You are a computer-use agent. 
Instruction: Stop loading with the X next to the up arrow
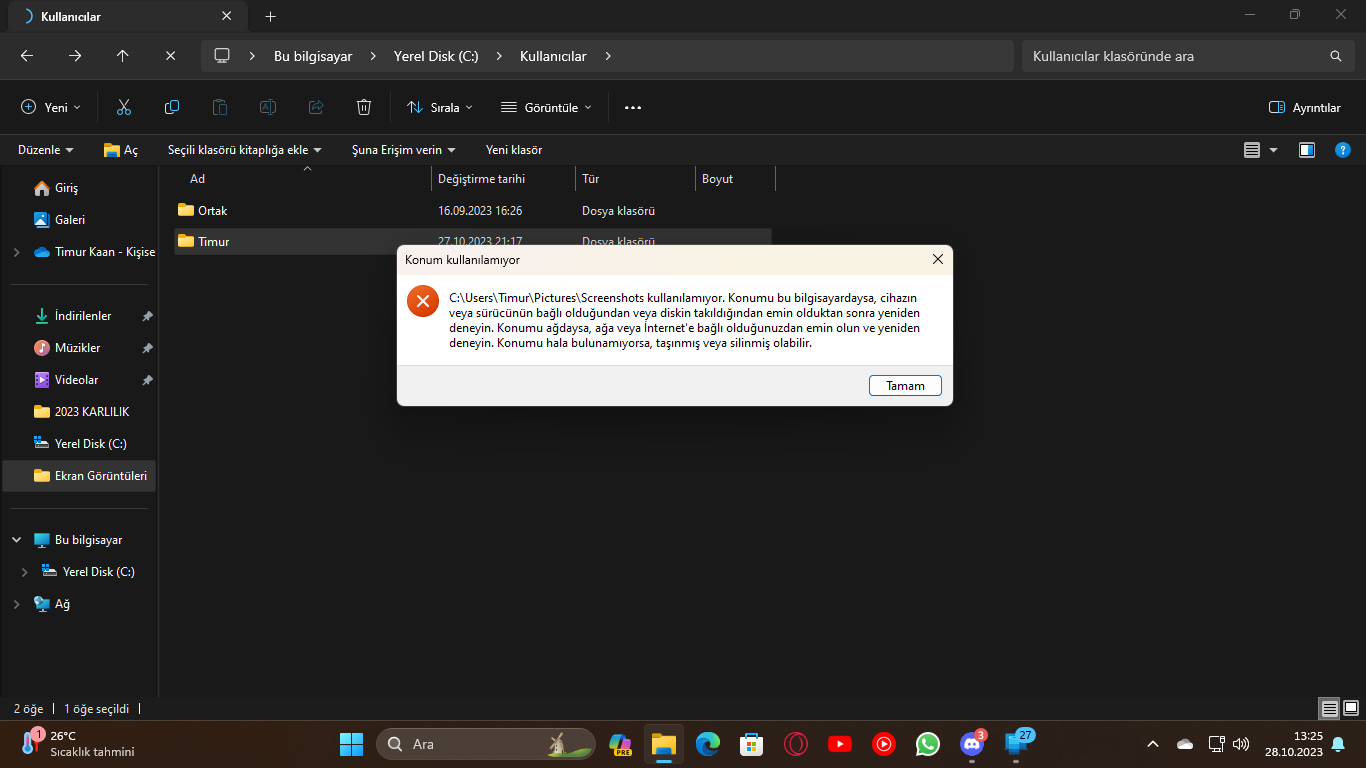click(171, 56)
